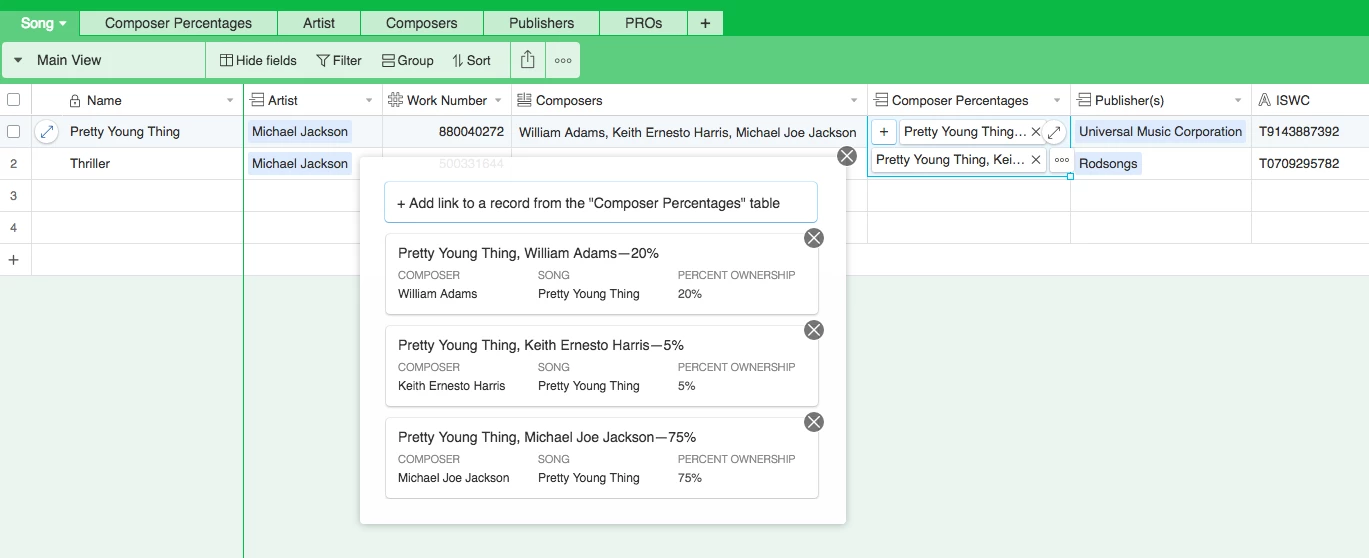Screen dimensions: 1369x558
Task: Remove the Pretty Young Thing linked chip in row 1
Action: click(1036, 132)
